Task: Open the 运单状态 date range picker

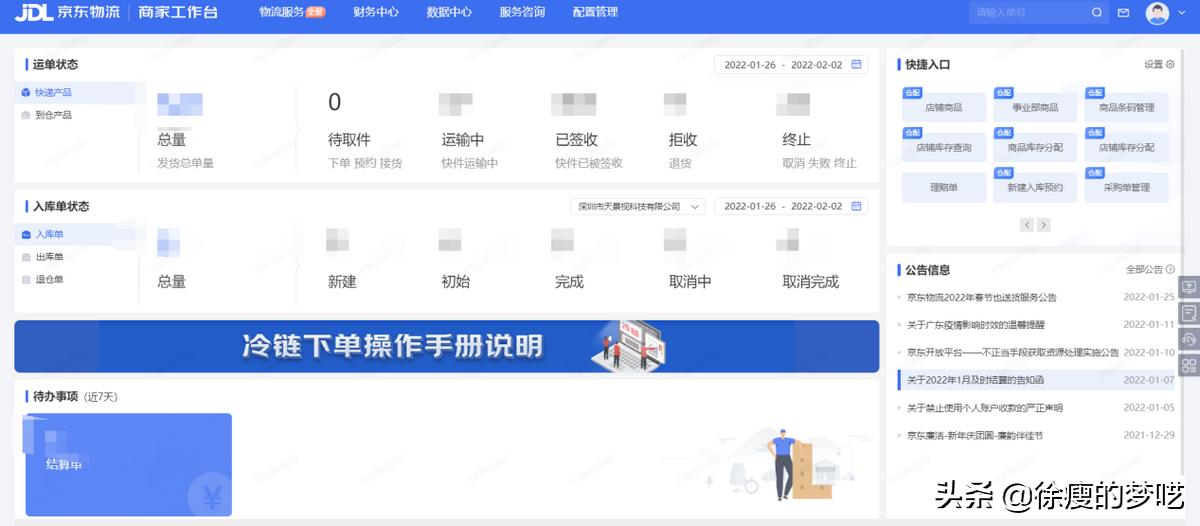Action: (x=790, y=65)
